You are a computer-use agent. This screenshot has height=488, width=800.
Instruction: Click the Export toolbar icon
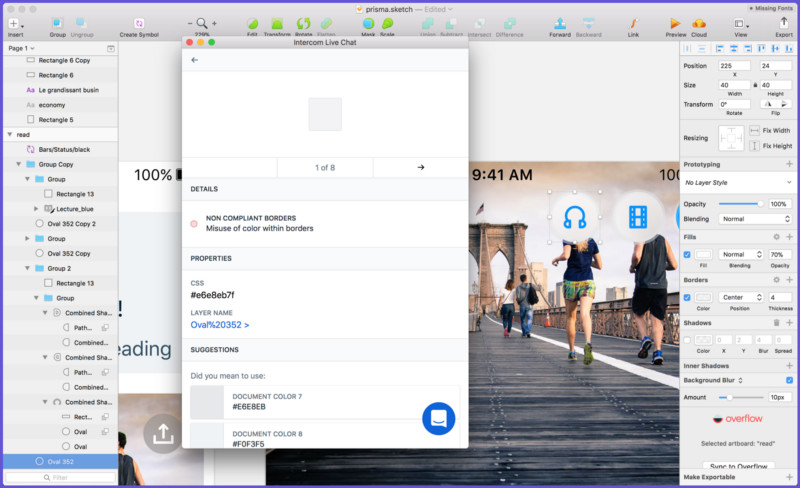pos(784,22)
